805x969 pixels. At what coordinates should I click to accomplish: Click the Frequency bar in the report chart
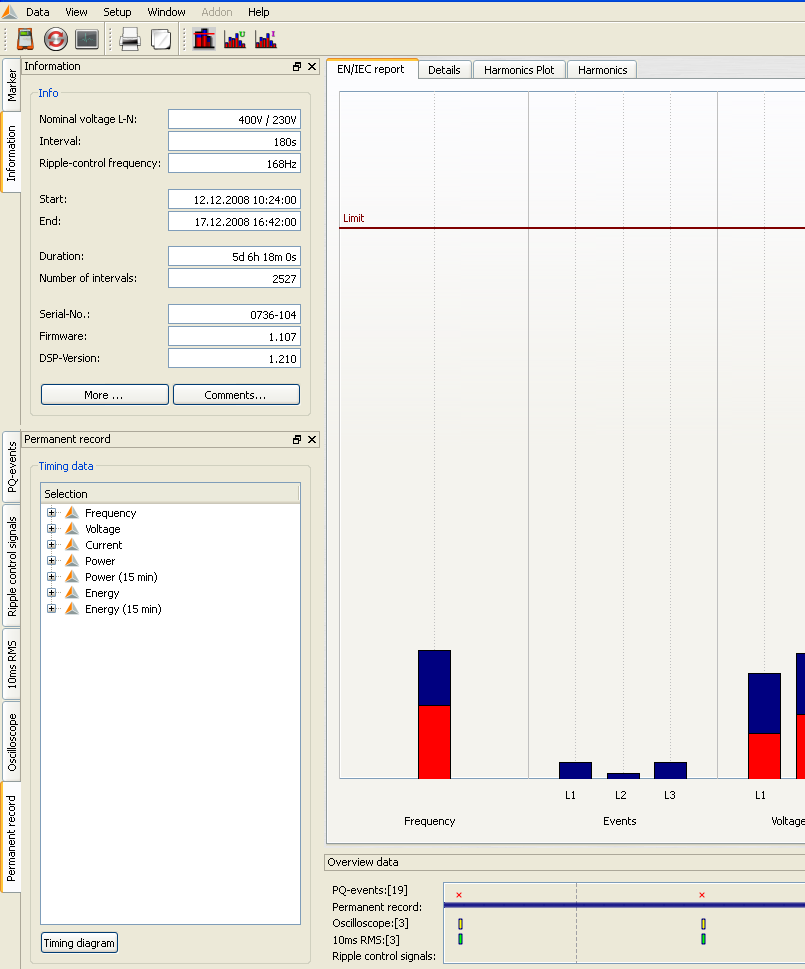[x=434, y=714]
